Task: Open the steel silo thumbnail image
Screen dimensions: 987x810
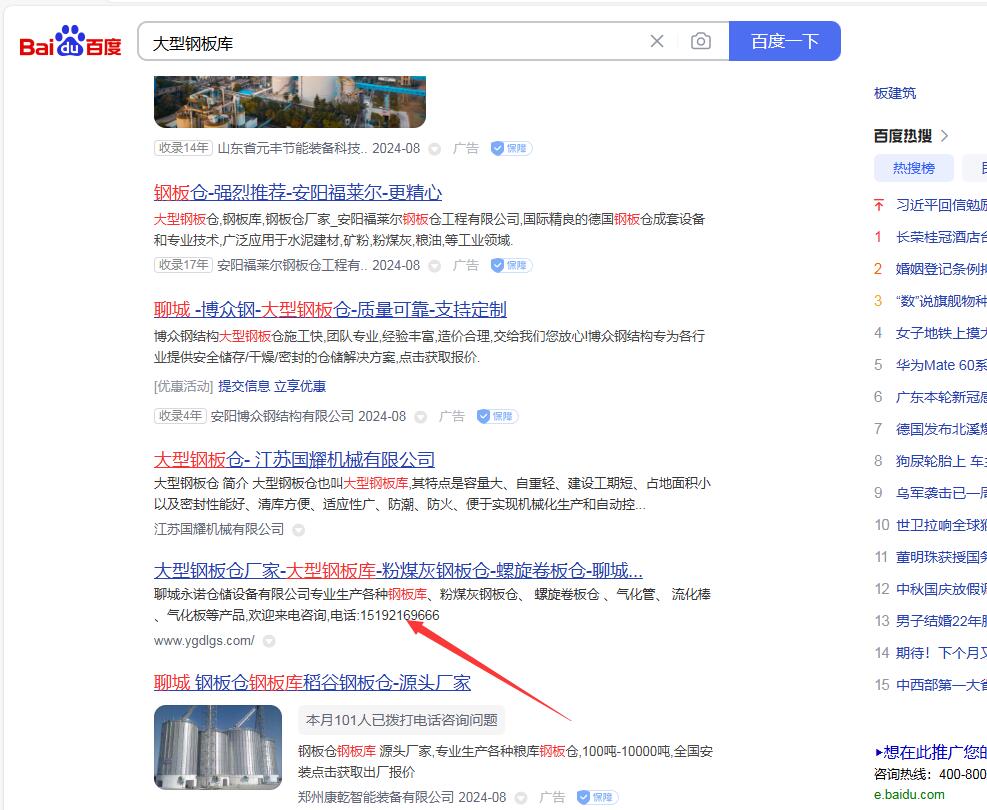Action: (218, 747)
